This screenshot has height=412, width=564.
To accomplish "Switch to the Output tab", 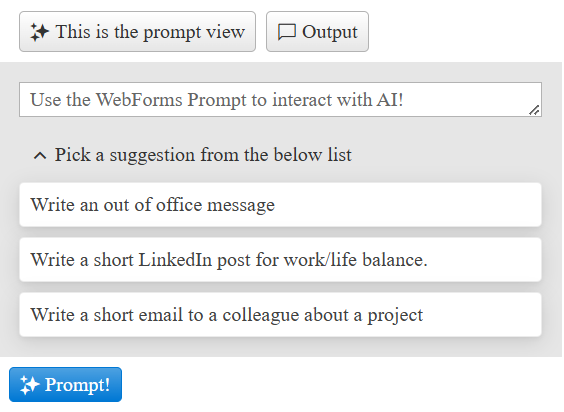I will [317, 32].
